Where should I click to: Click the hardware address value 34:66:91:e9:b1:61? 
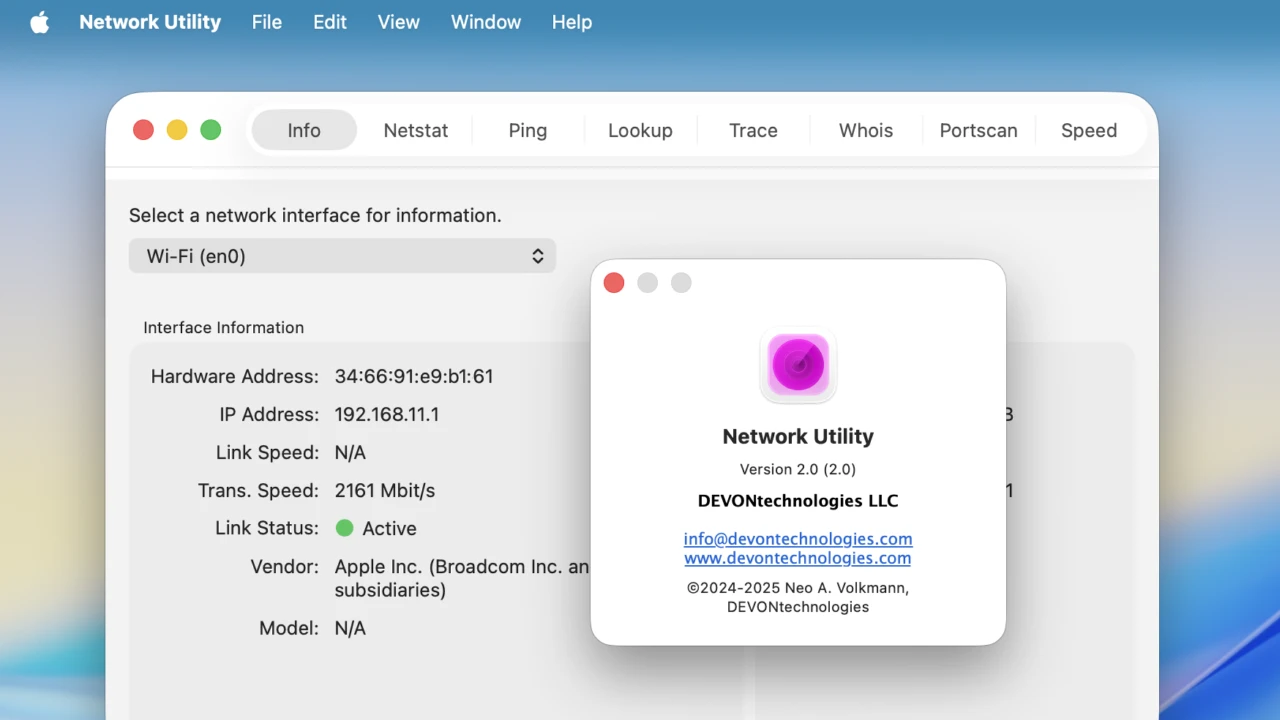(414, 377)
